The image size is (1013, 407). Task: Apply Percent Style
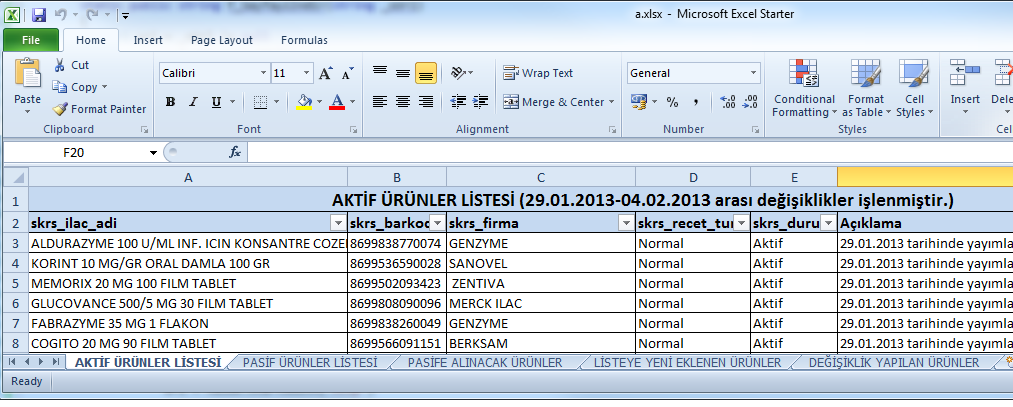click(x=673, y=101)
